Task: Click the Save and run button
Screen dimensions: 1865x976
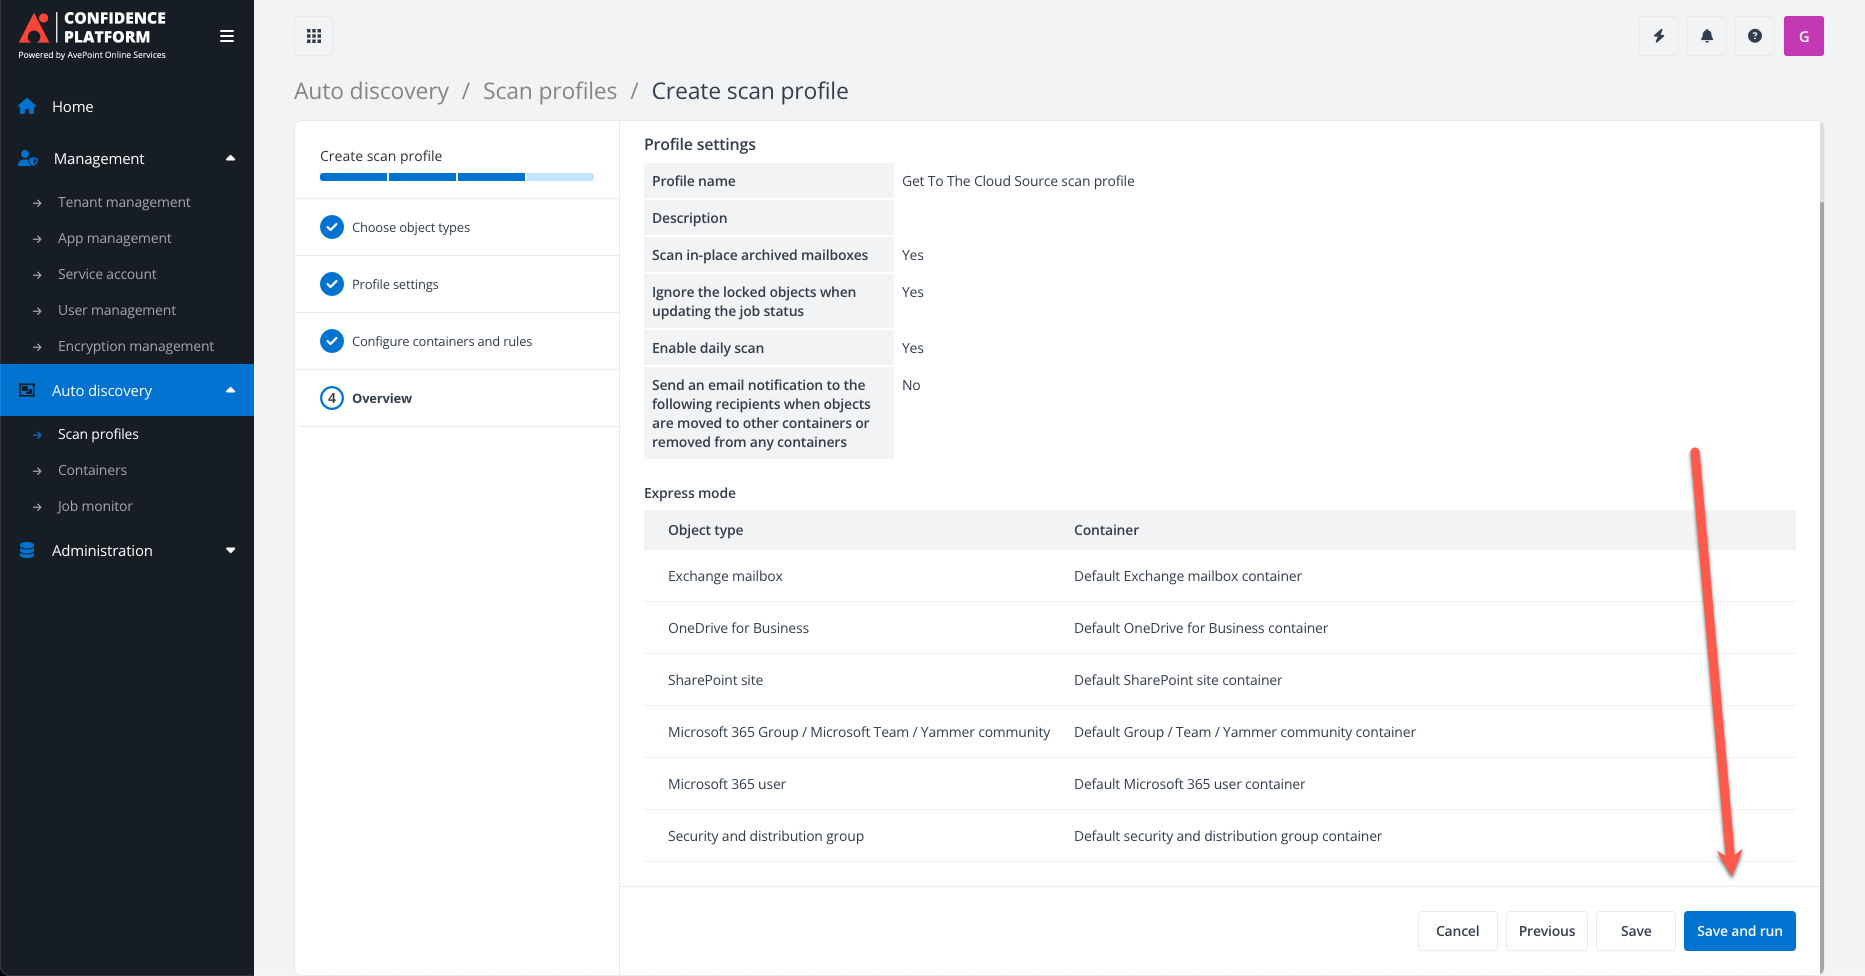Action: (1739, 930)
